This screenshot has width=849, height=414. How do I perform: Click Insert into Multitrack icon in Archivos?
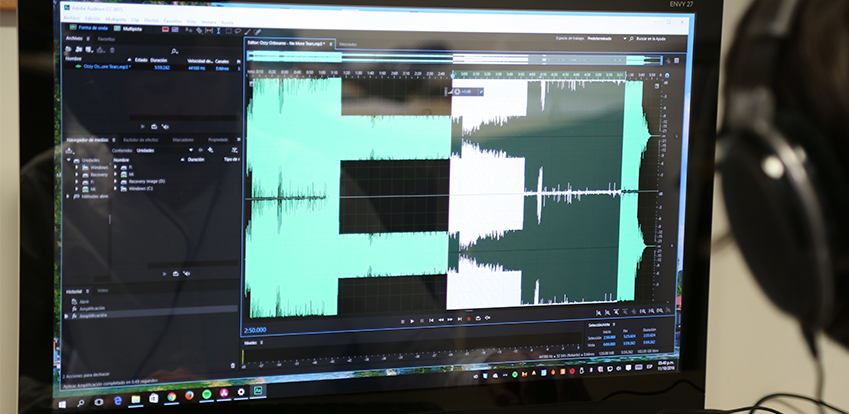pyautogui.click(x=100, y=50)
